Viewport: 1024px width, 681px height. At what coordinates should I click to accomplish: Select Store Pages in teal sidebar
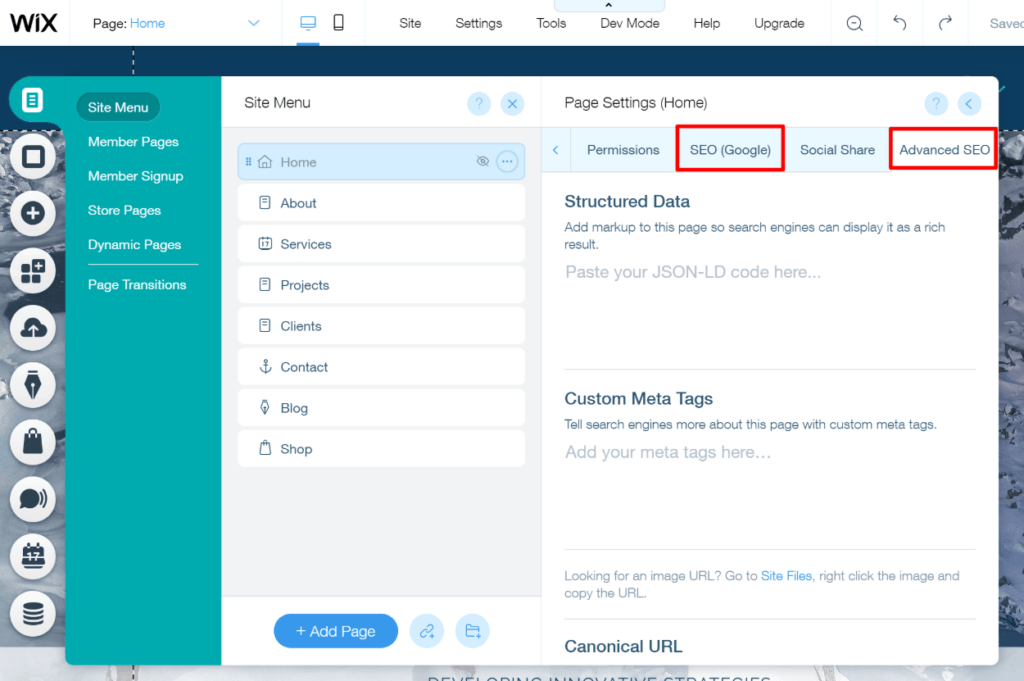point(124,210)
